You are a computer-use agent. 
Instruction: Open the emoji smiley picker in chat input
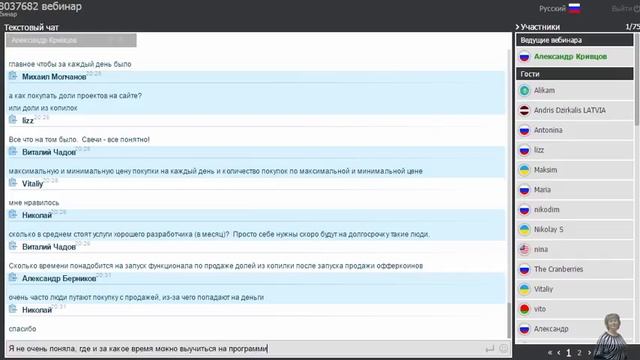tap(504, 349)
